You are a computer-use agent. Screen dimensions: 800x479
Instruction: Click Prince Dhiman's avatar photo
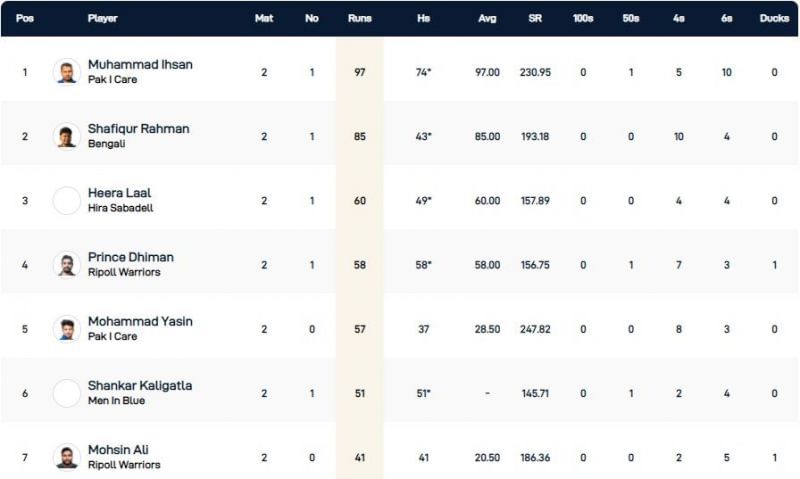[67, 264]
